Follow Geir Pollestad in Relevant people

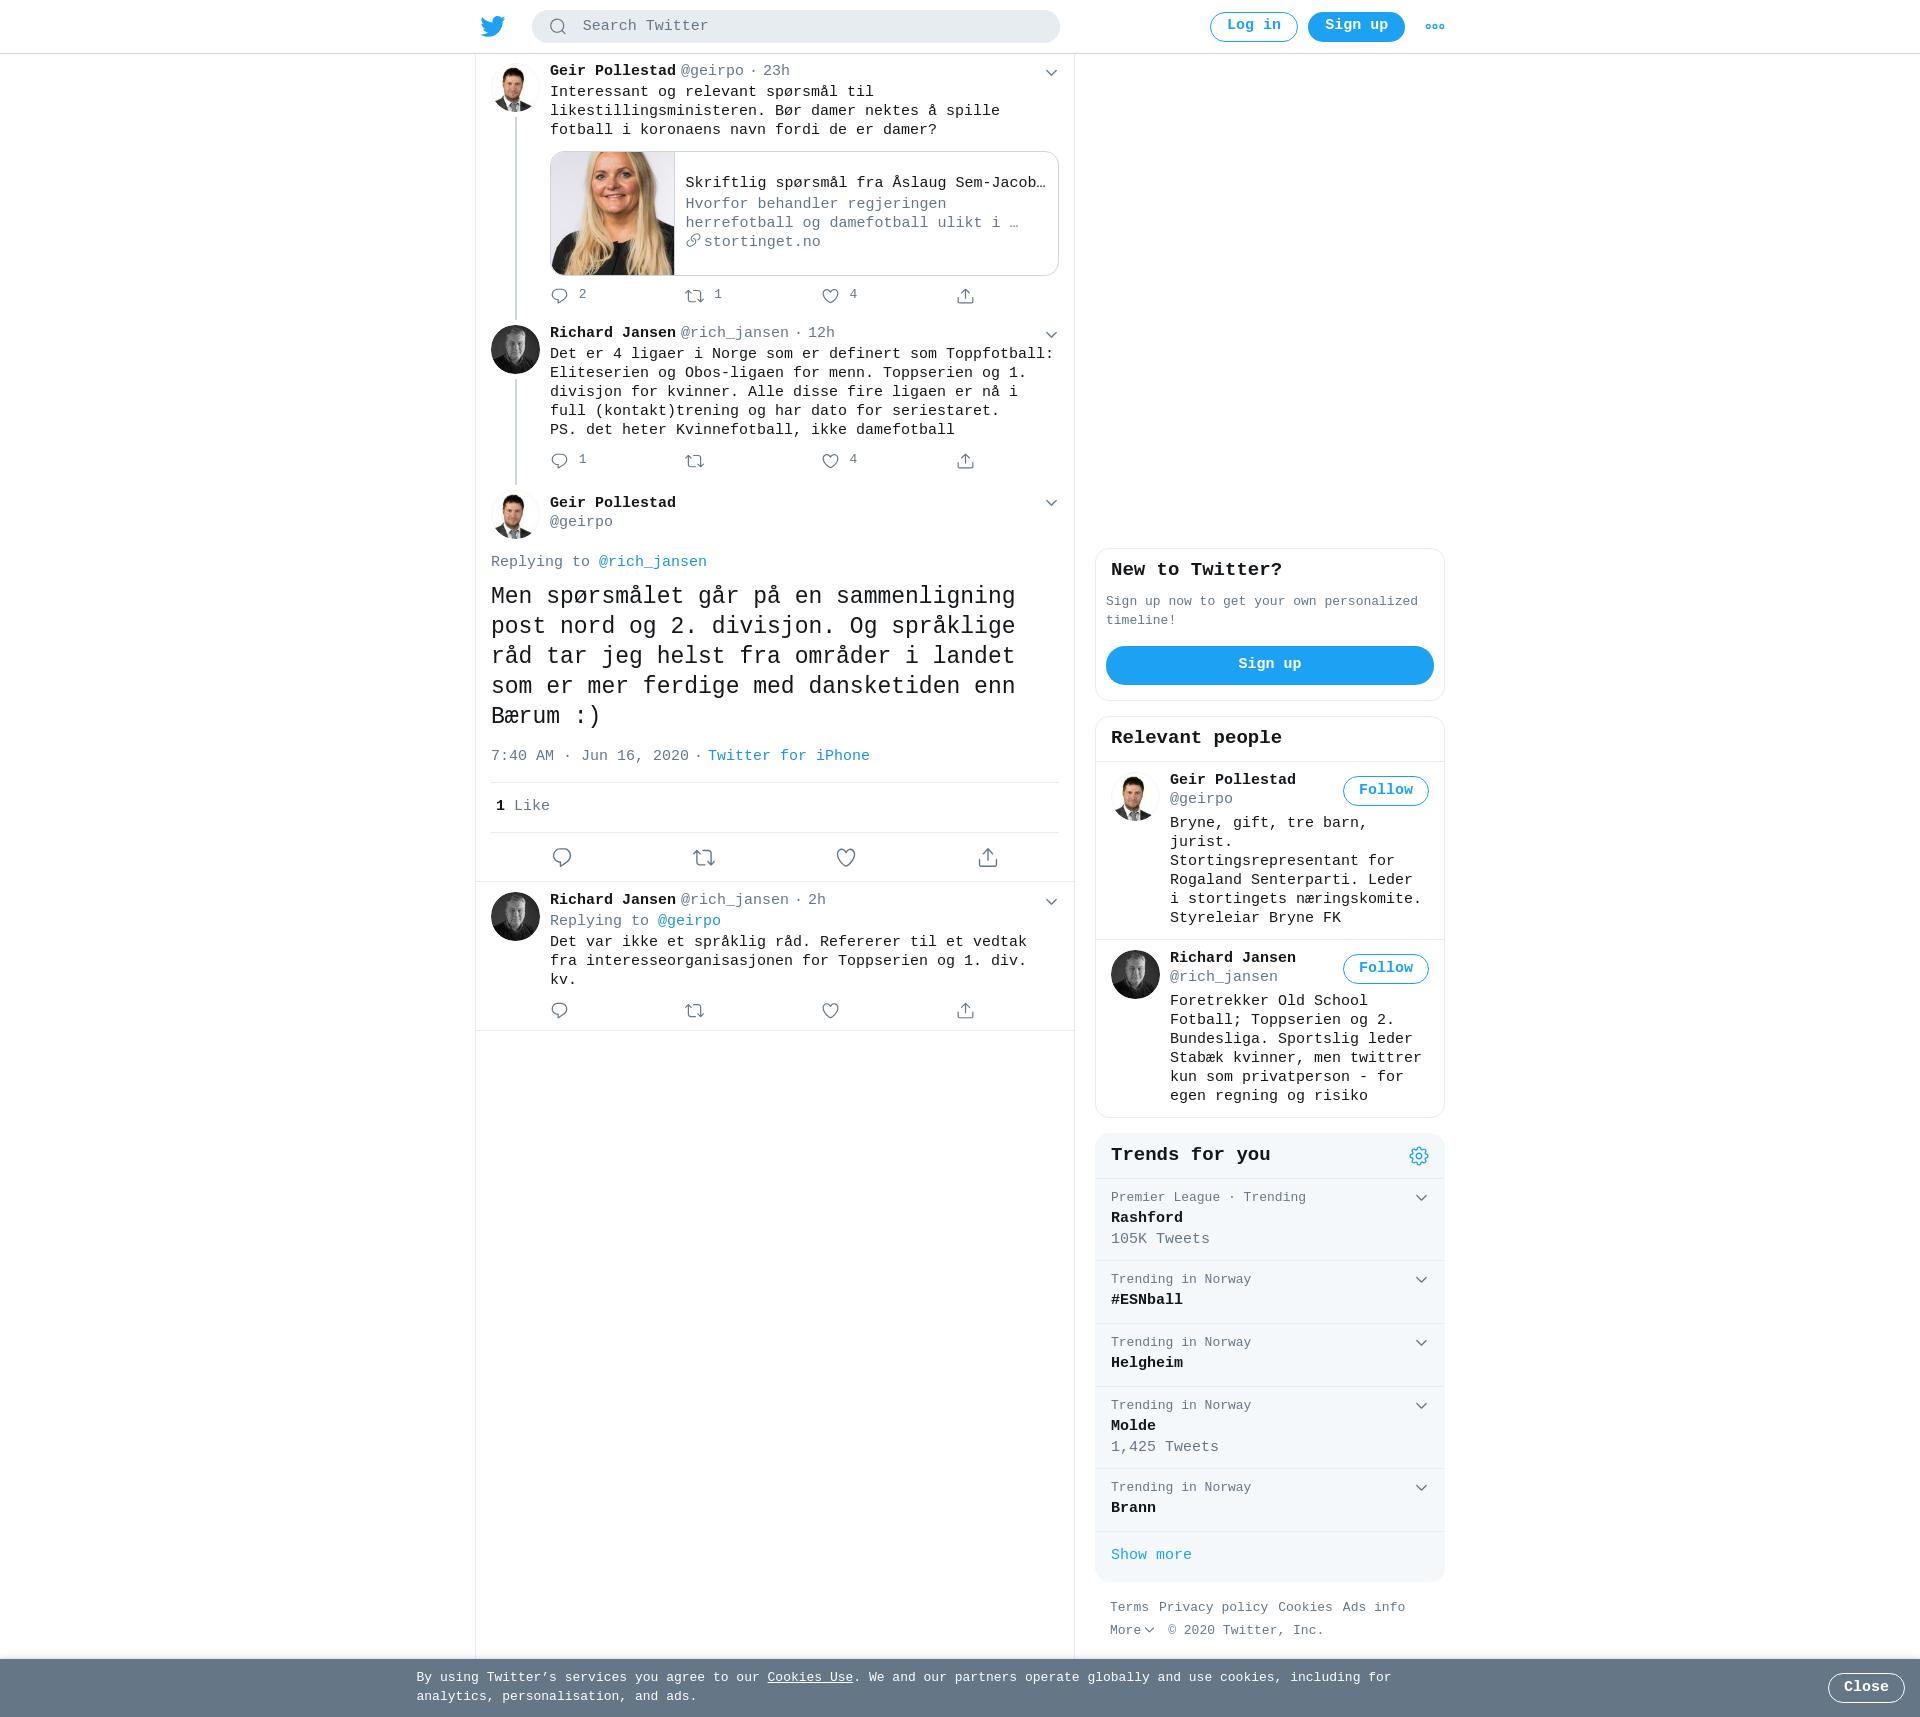[x=1386, y=790]
